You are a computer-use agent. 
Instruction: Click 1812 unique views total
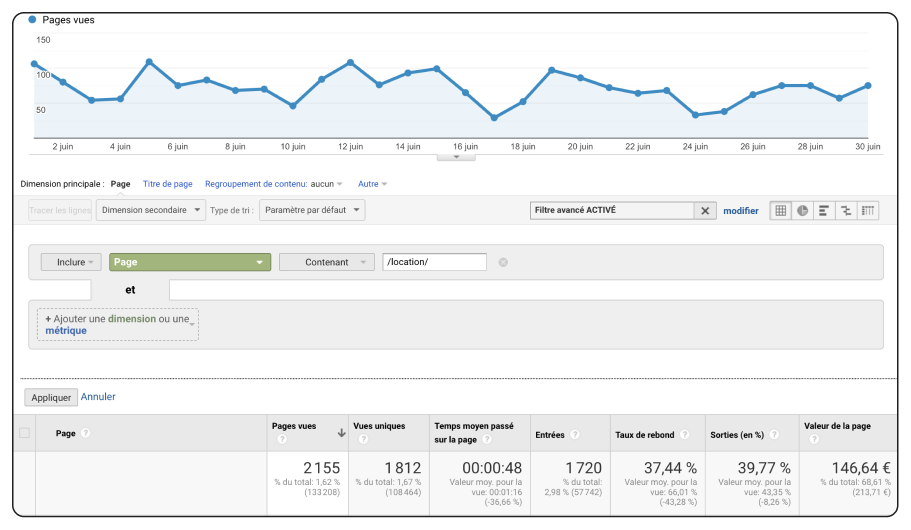coord(403,468)
